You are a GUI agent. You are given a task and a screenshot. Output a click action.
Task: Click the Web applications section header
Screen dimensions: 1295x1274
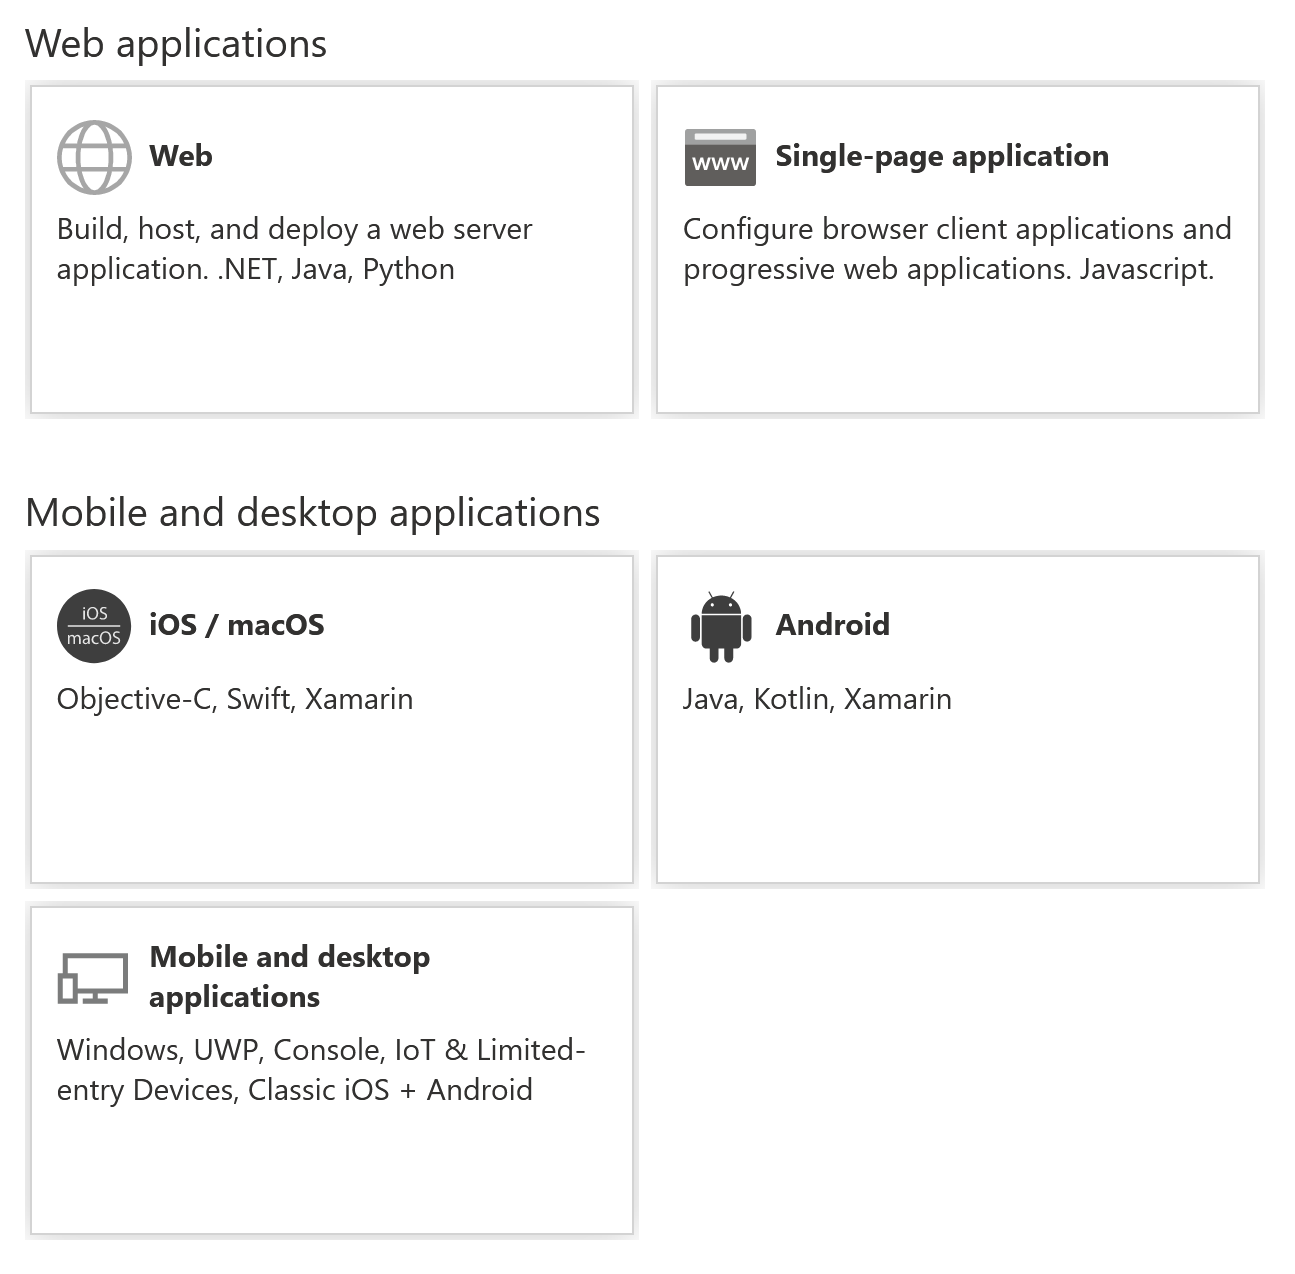(177, 43)
